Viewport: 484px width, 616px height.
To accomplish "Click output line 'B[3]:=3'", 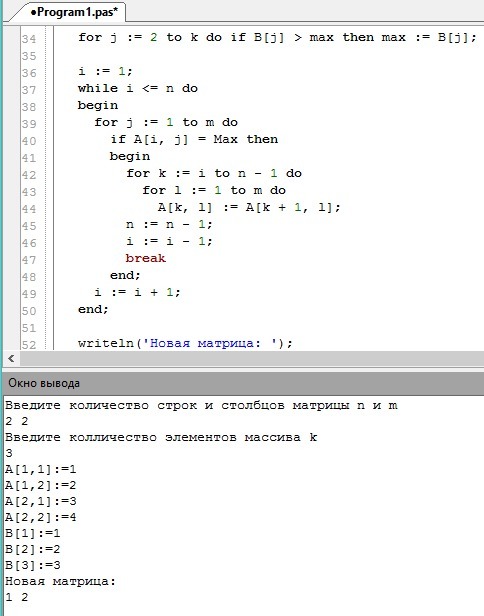I will 33,565.
